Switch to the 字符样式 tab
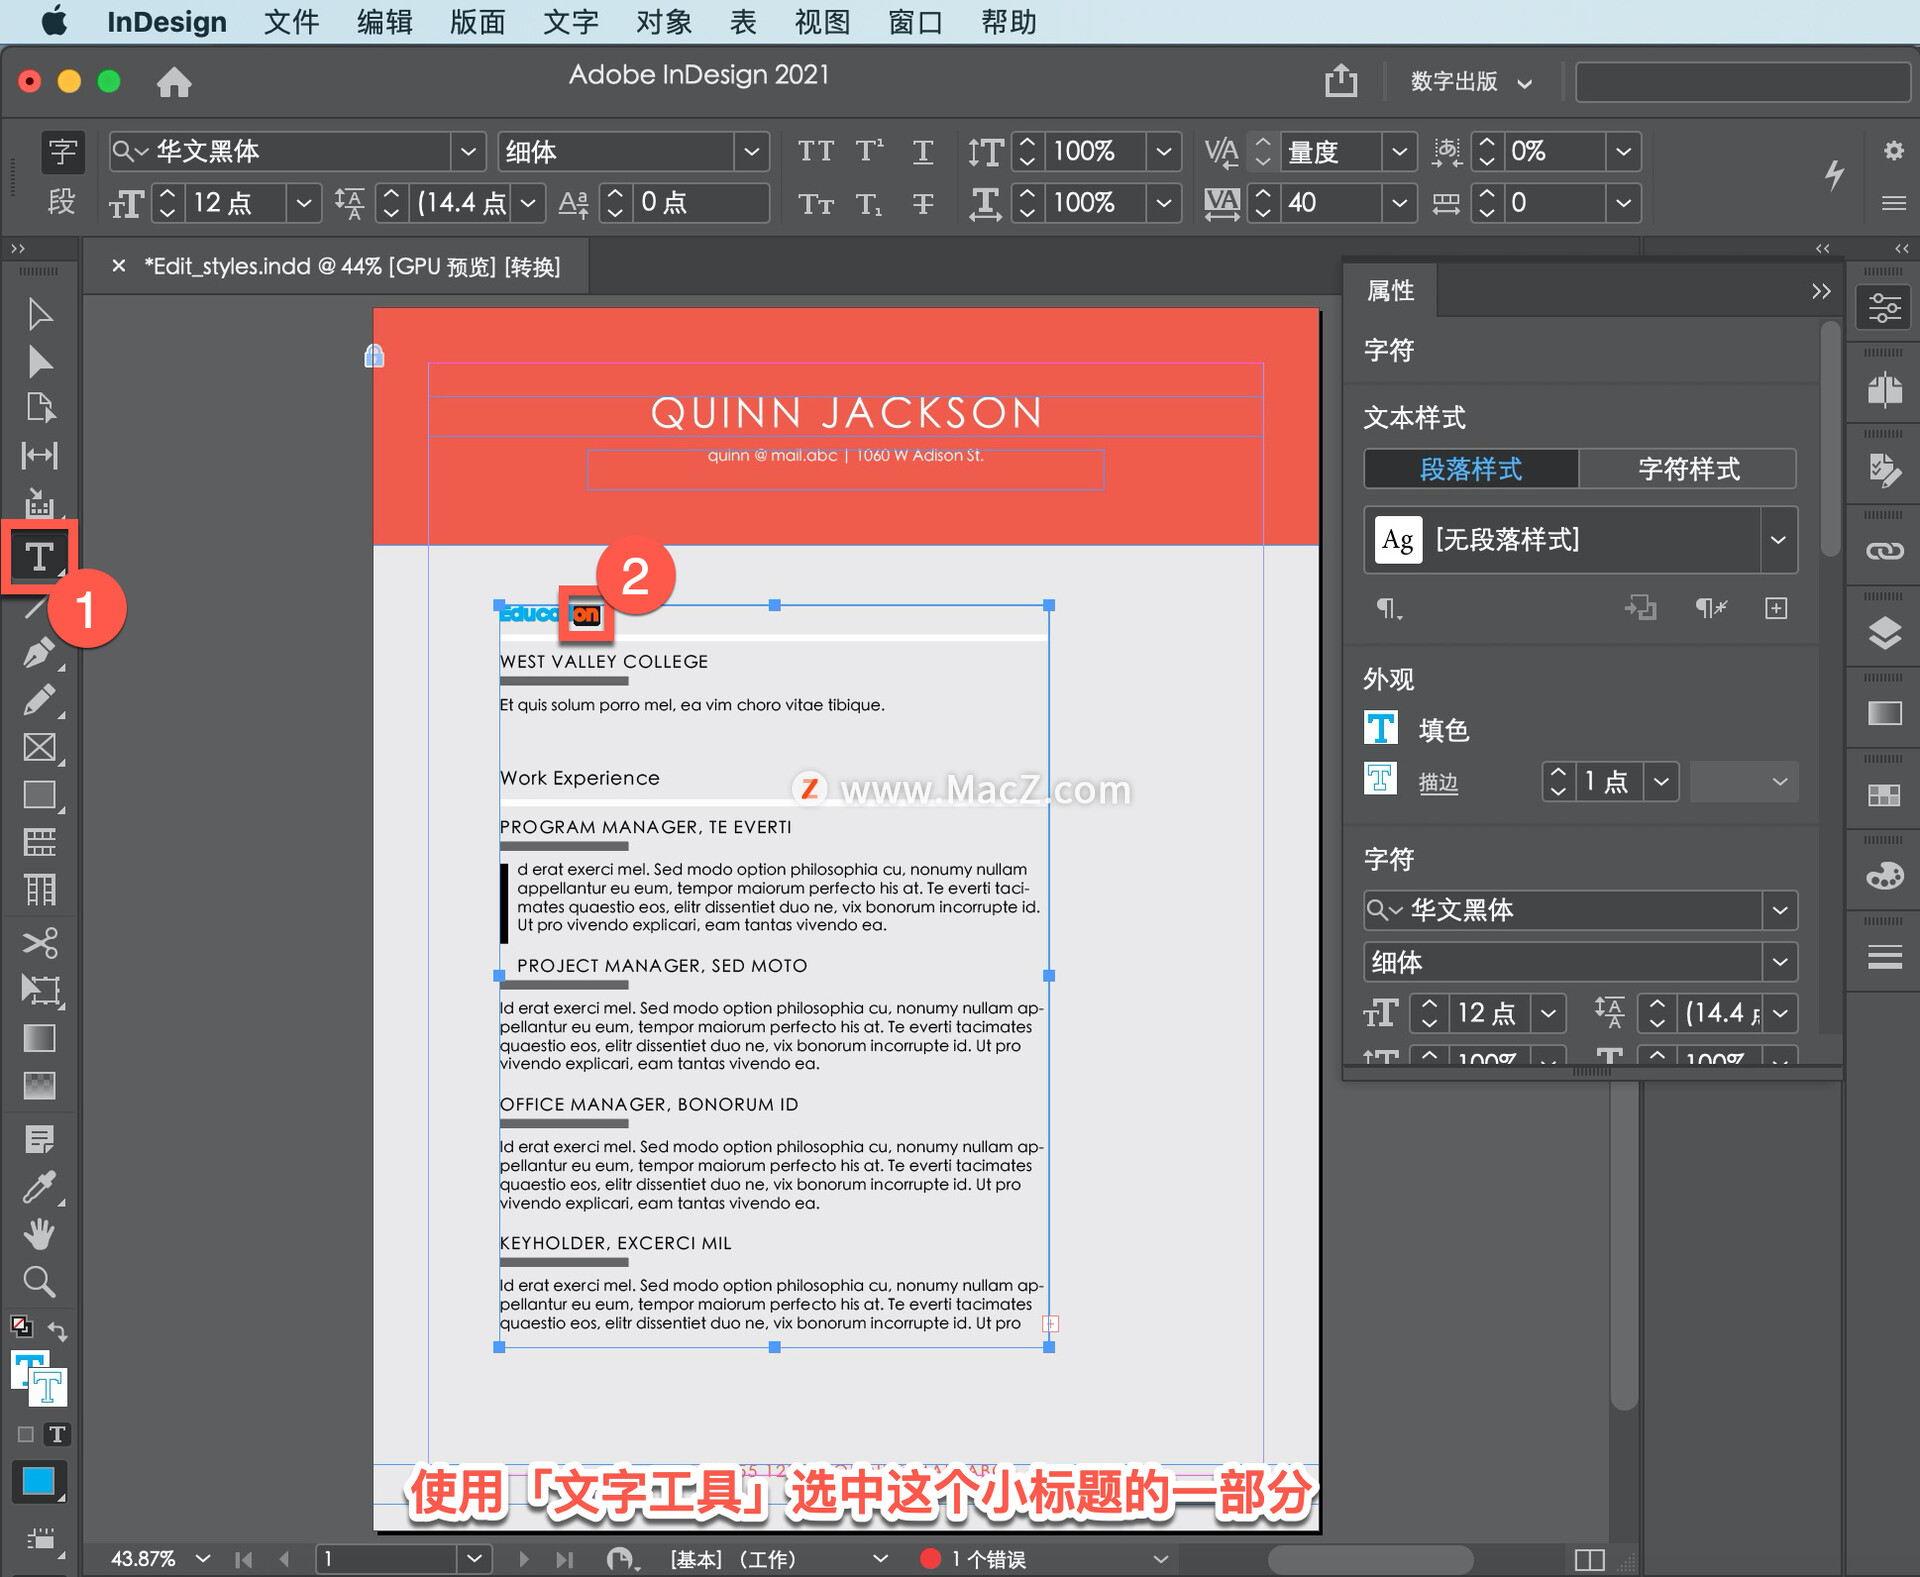The image size is (1920, 1577). 1688,469
